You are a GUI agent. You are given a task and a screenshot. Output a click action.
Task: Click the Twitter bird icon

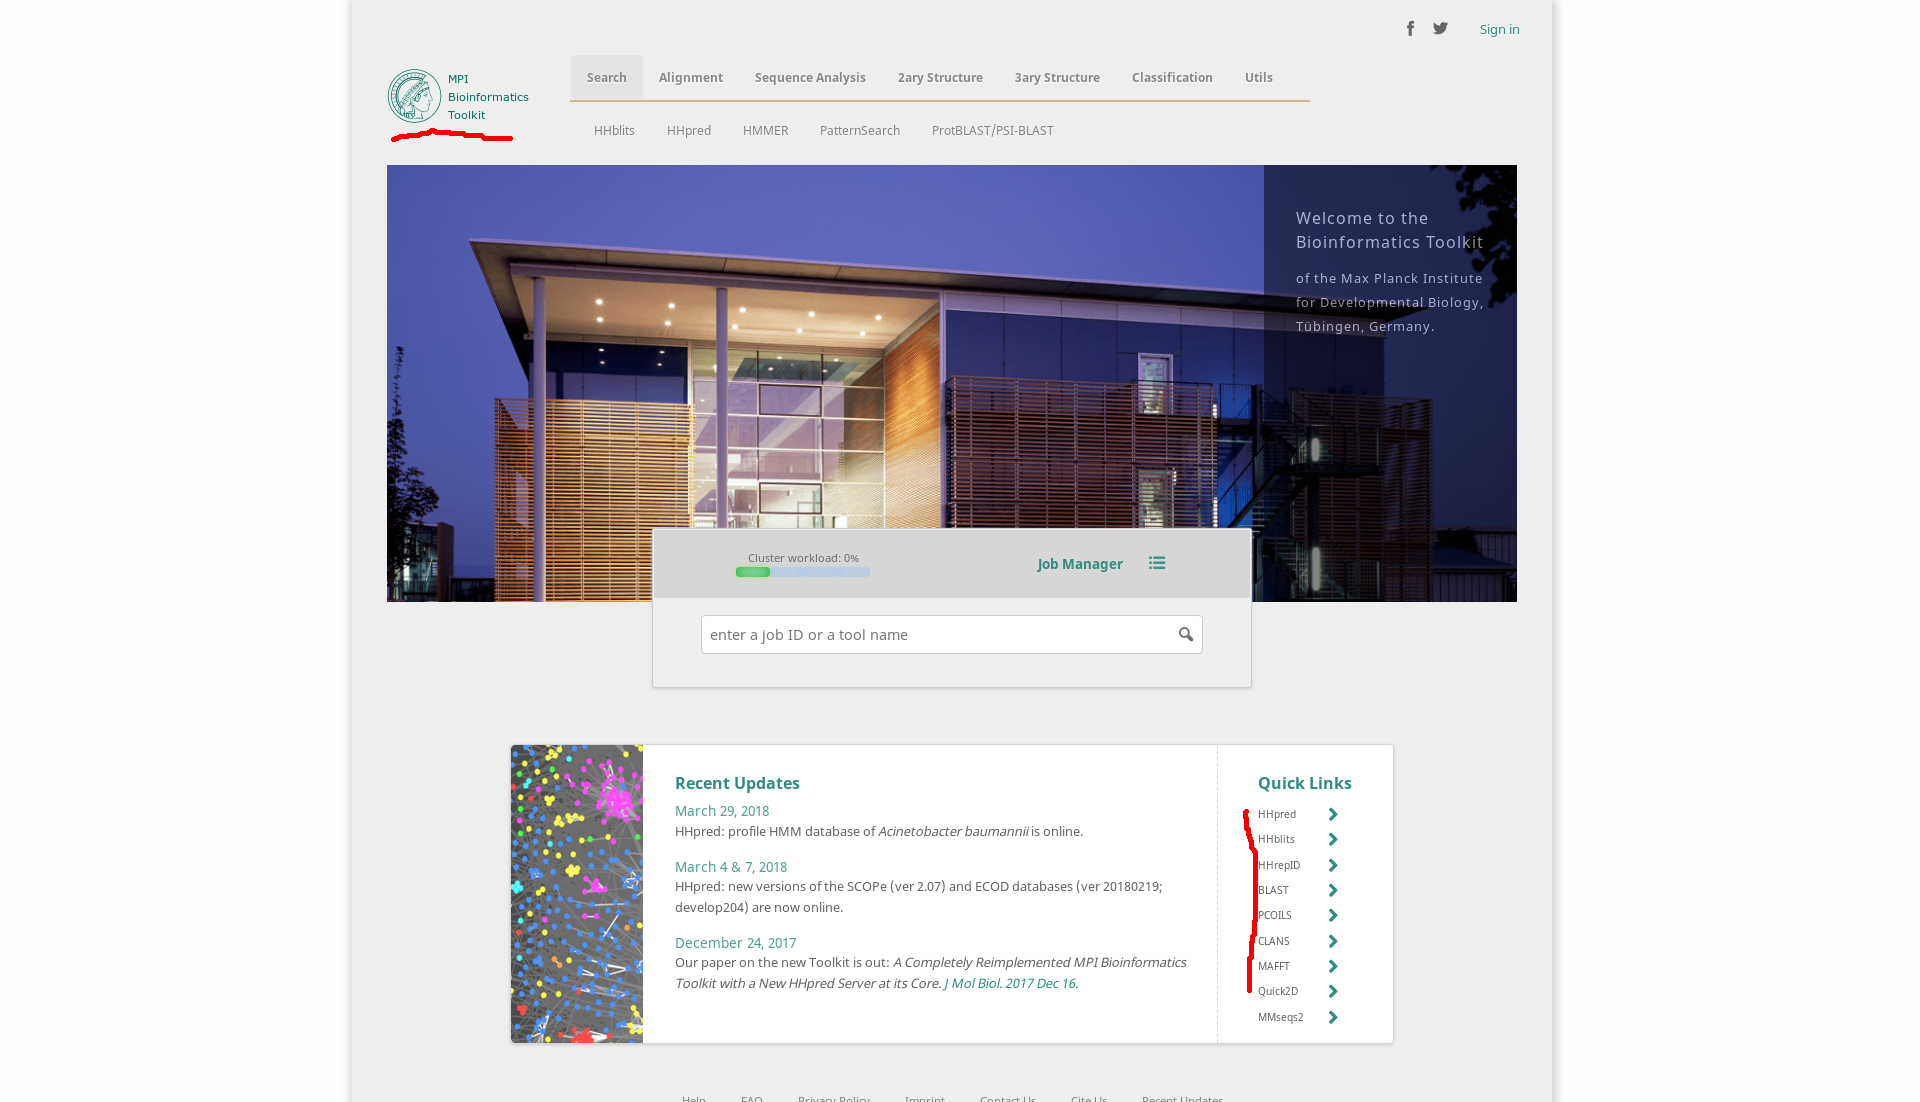pyautogui.click(x=1440, y=29)
